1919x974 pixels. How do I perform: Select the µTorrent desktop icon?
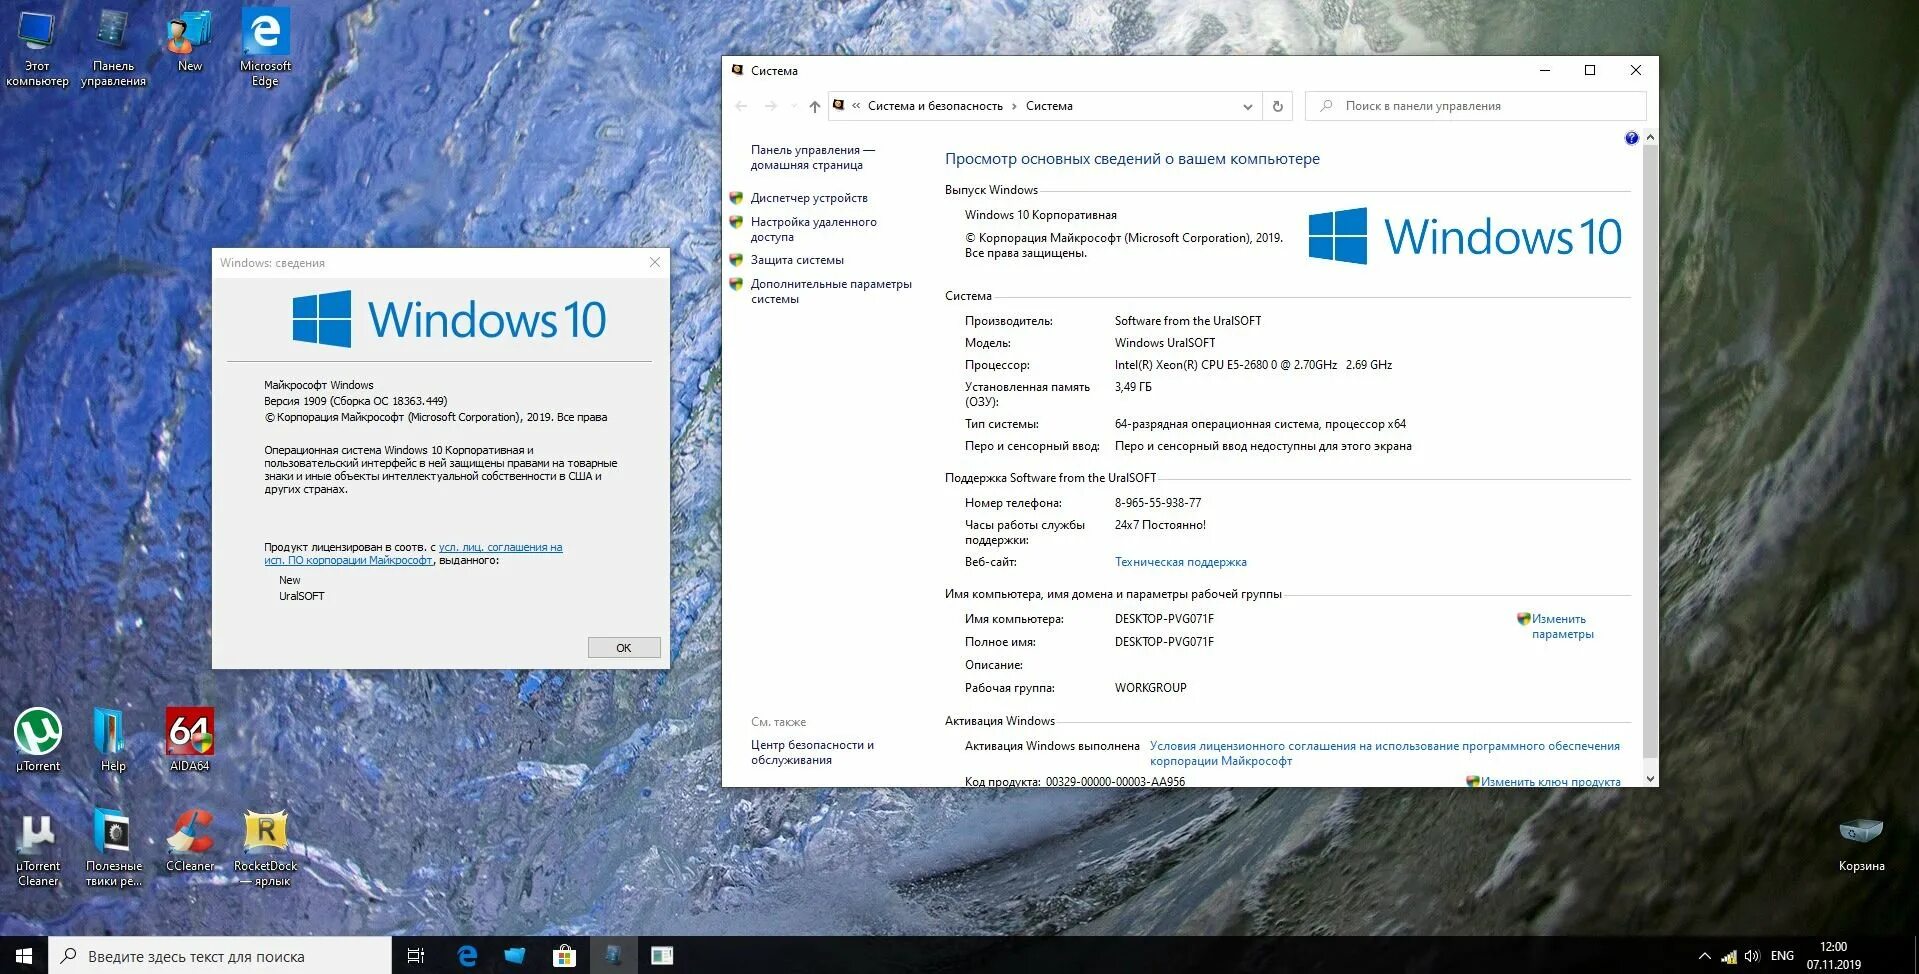[x=38, y=740]
